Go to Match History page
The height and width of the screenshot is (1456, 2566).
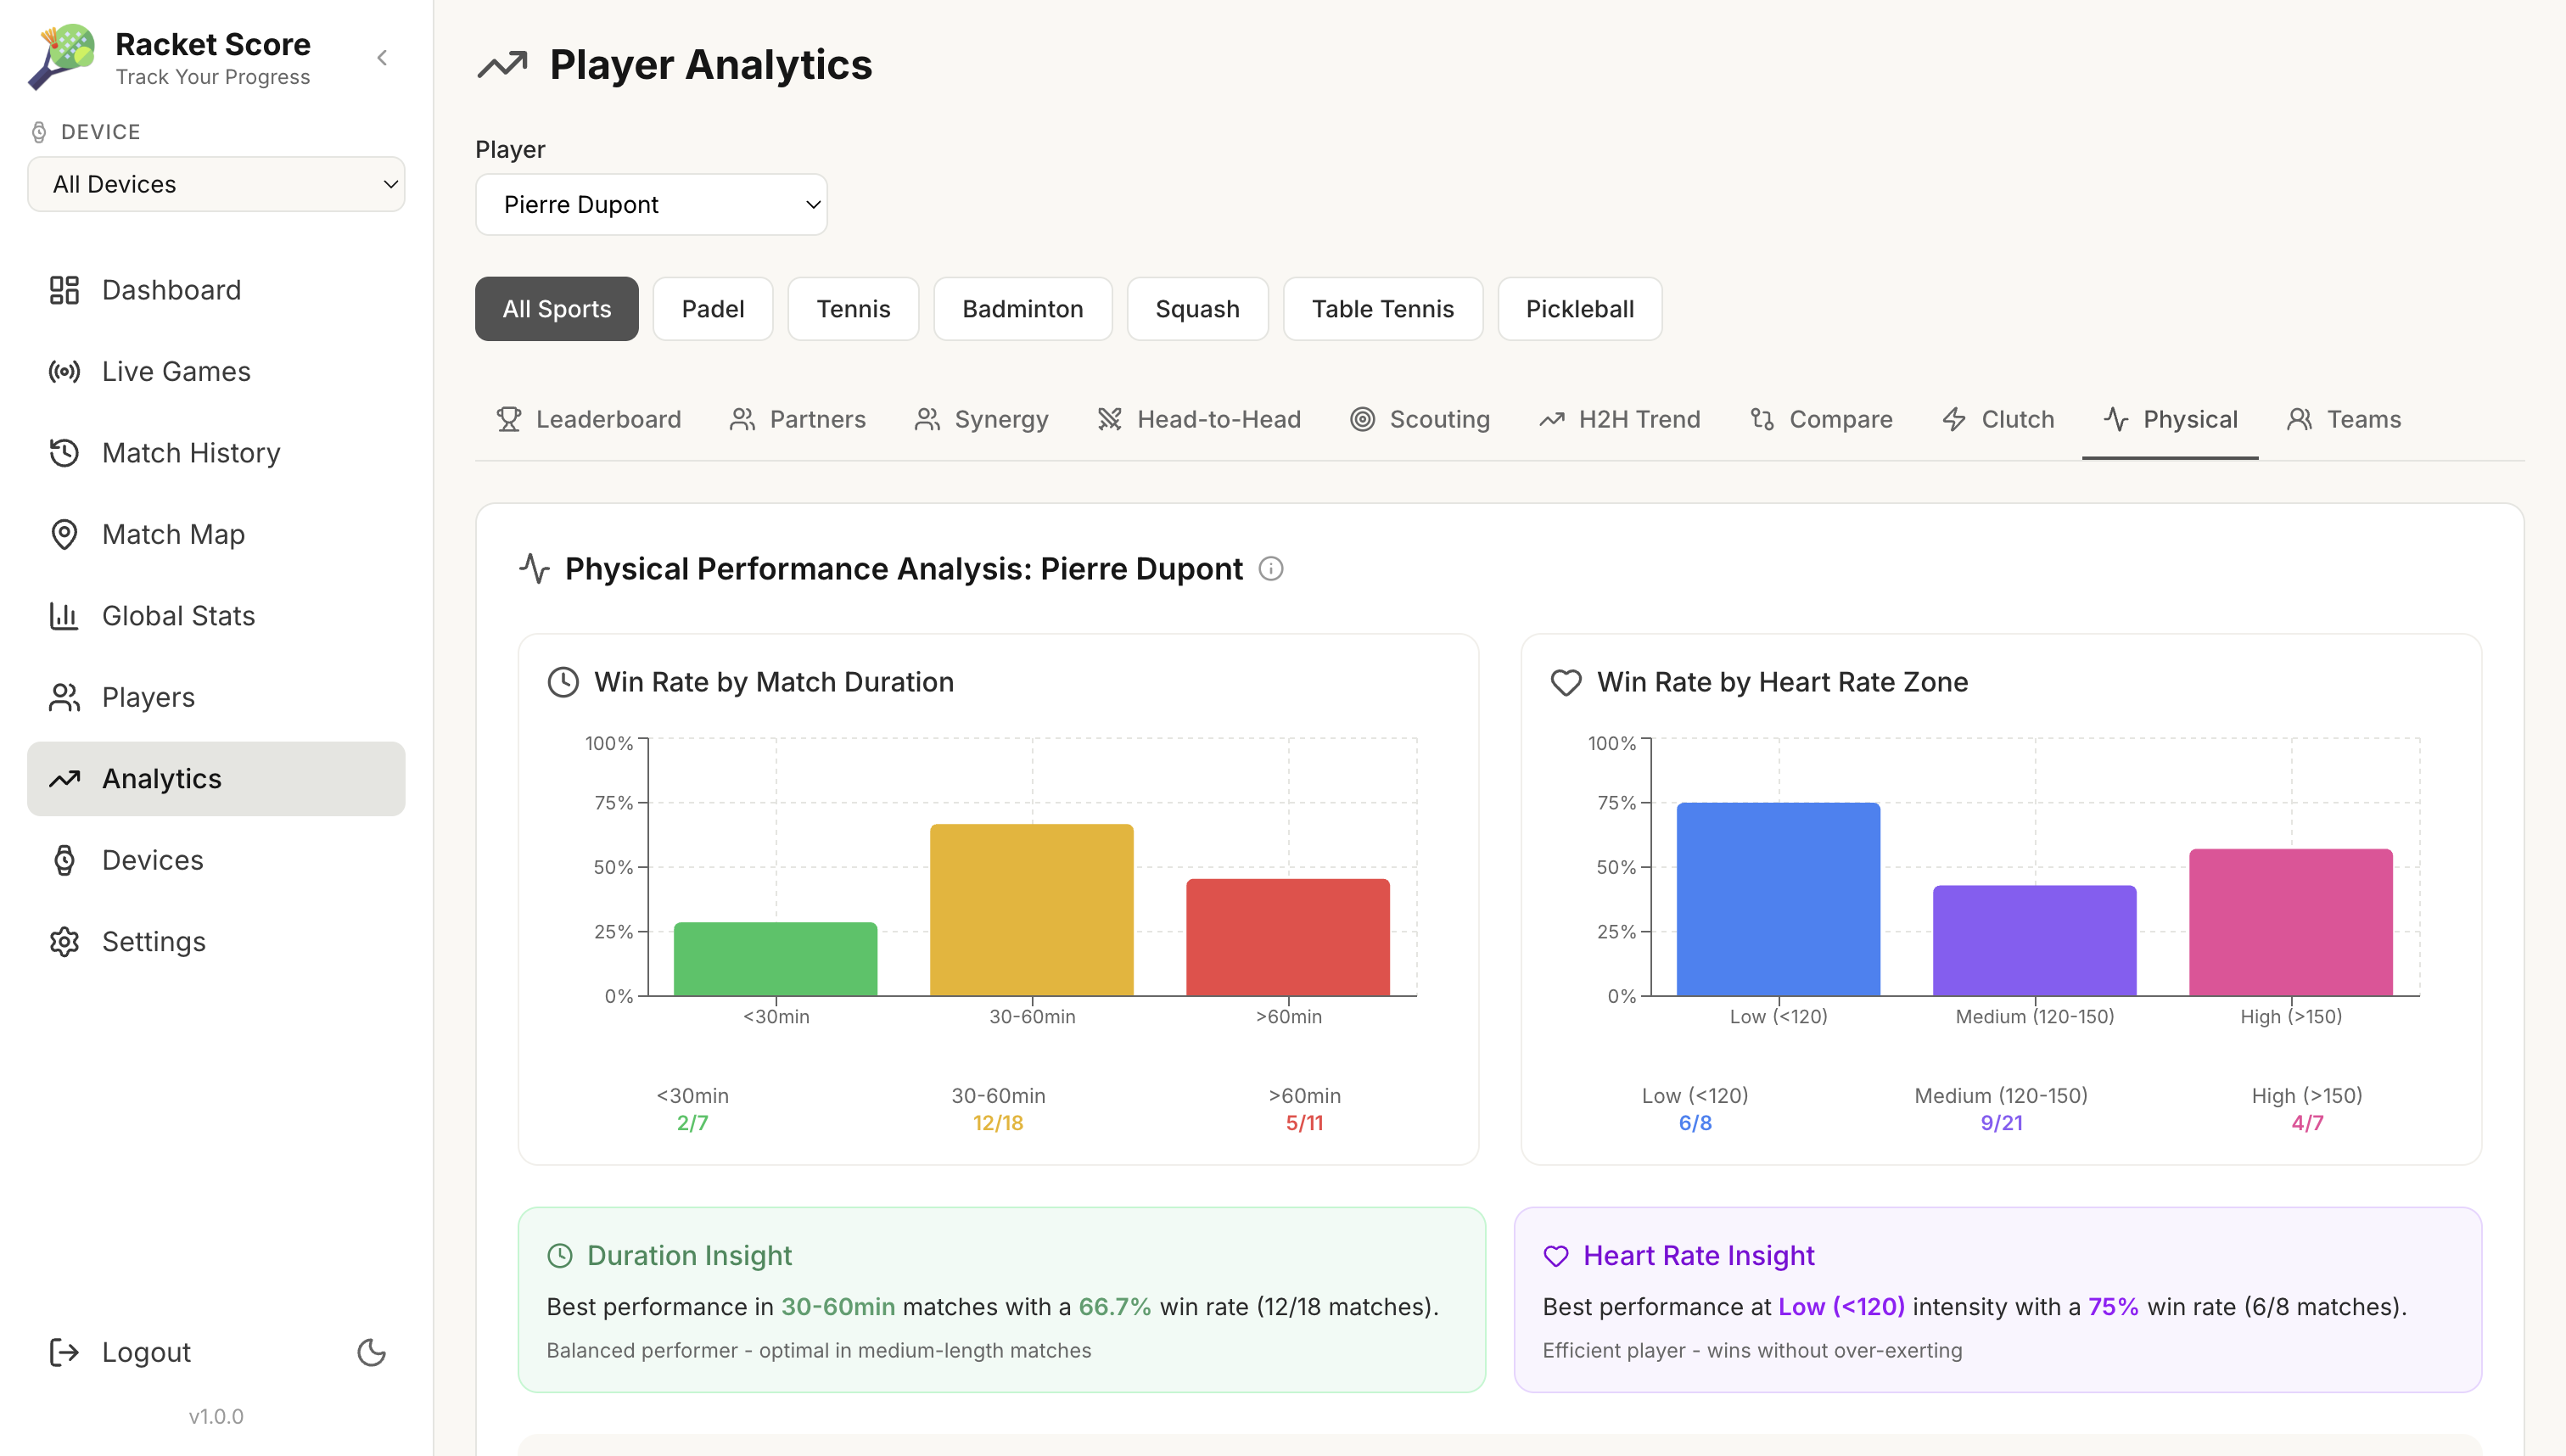pos(191,453)
